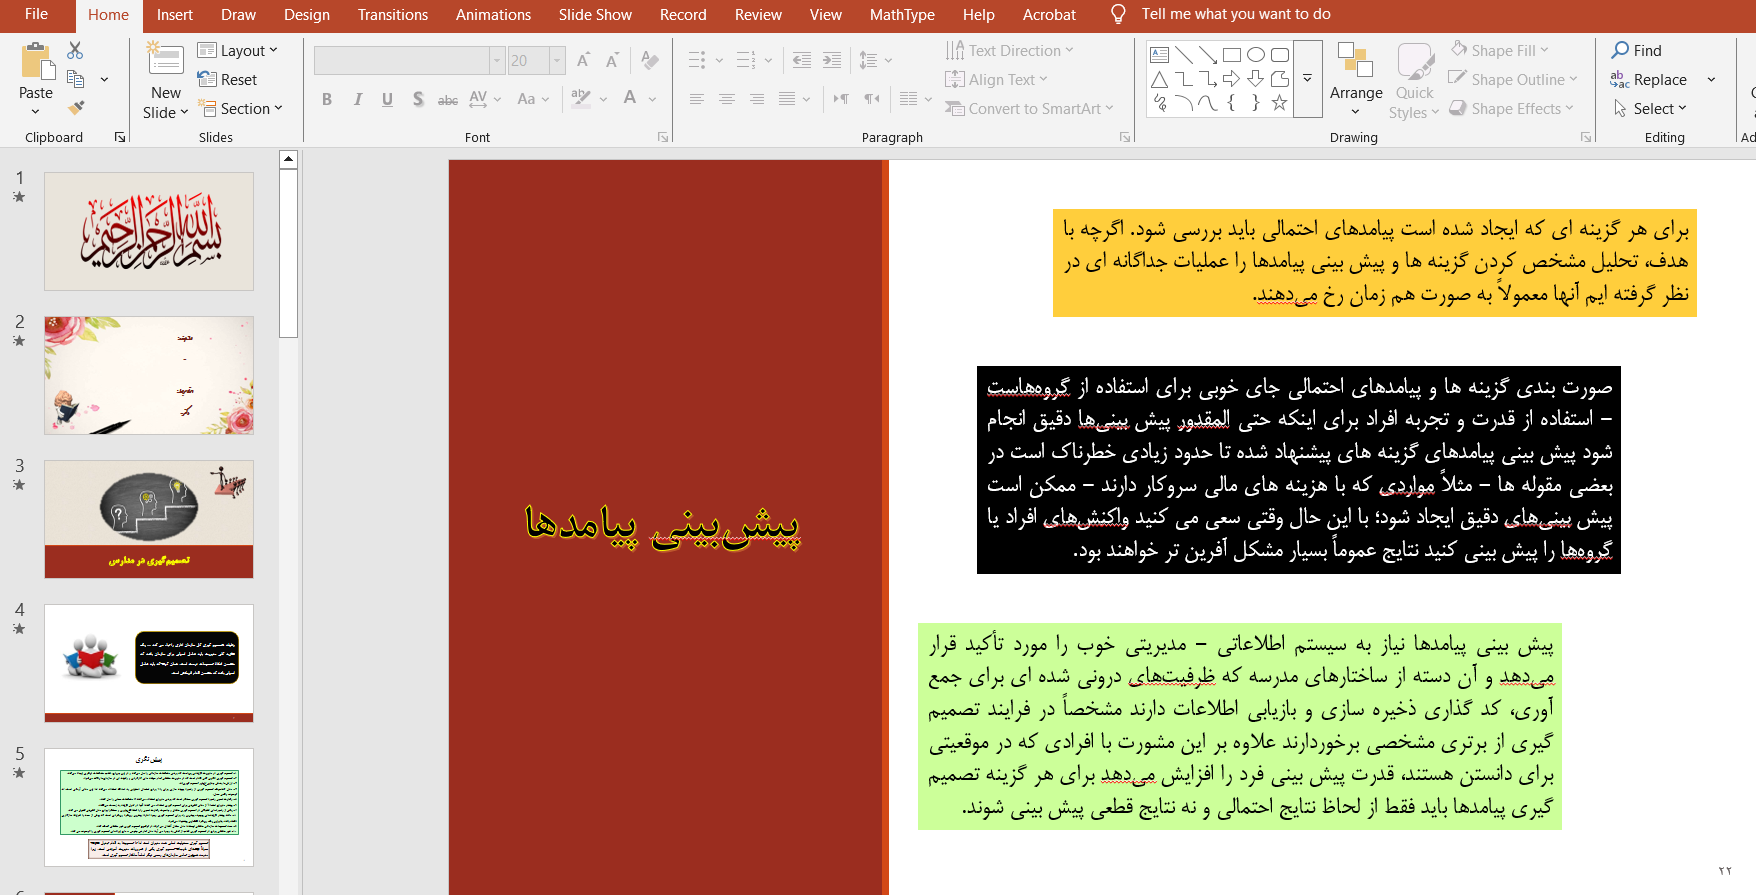Click the Find button

[1636, 51]
